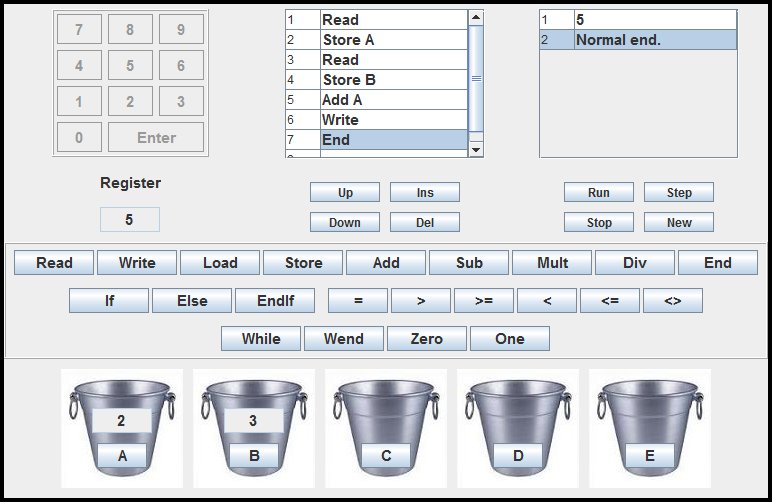Select 'Add A' line in program
Screen dimensions: 772x502
tap(393, 100)
